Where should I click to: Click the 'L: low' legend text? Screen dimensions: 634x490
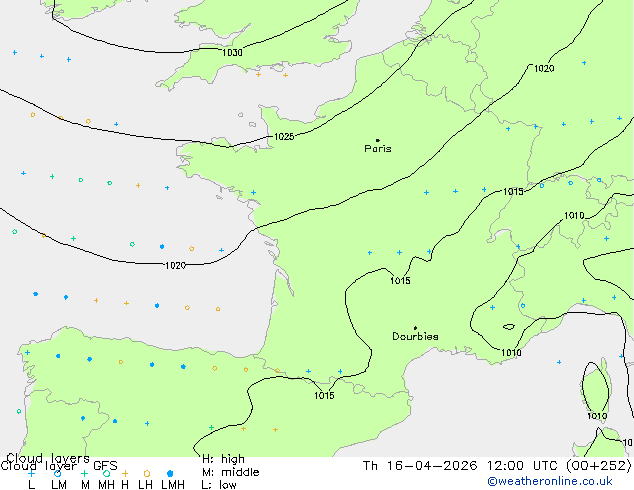tap(219, 485)
